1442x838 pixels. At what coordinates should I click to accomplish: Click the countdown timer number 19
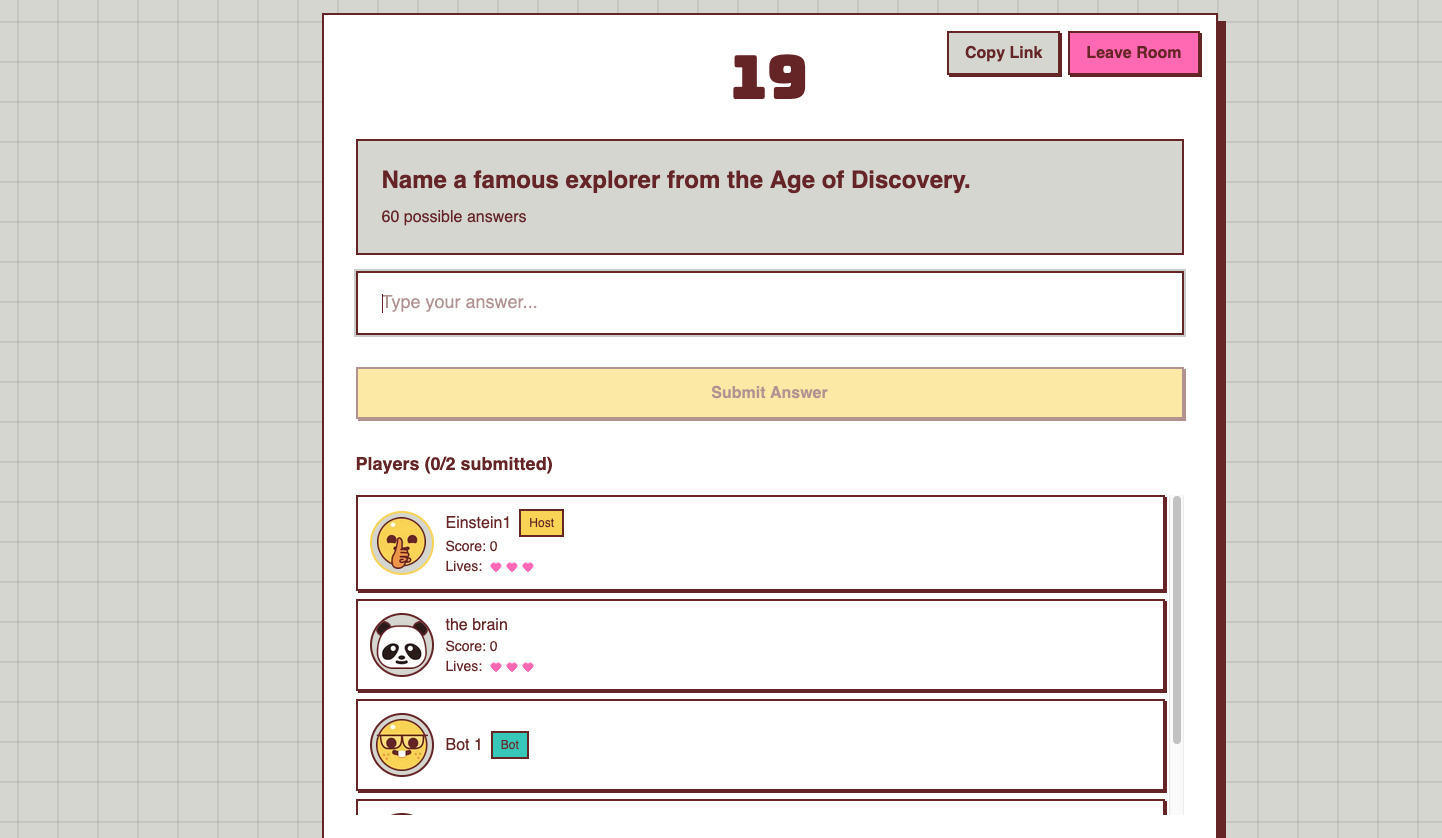coord(769,77)
